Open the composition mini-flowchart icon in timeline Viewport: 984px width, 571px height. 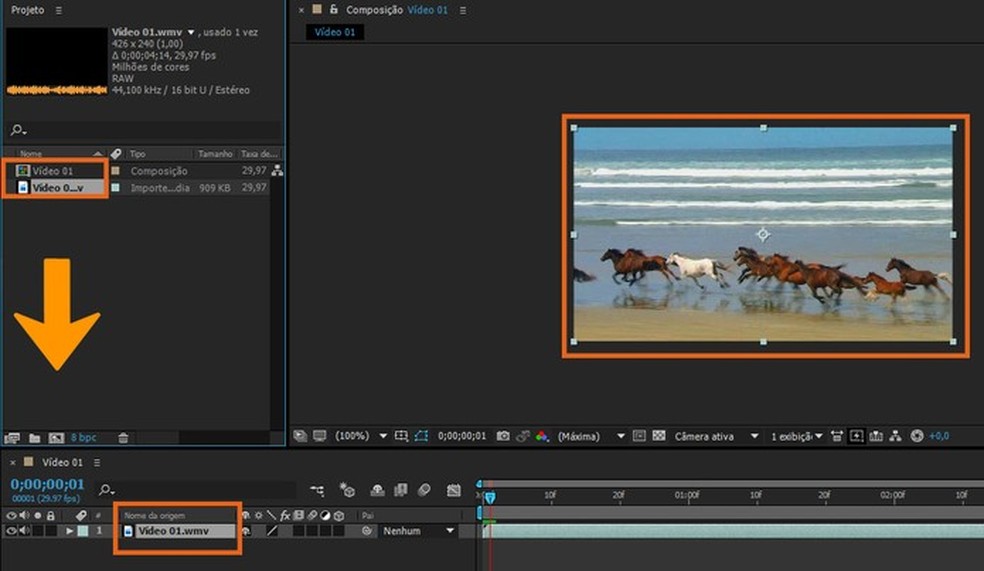click(317, 490)
